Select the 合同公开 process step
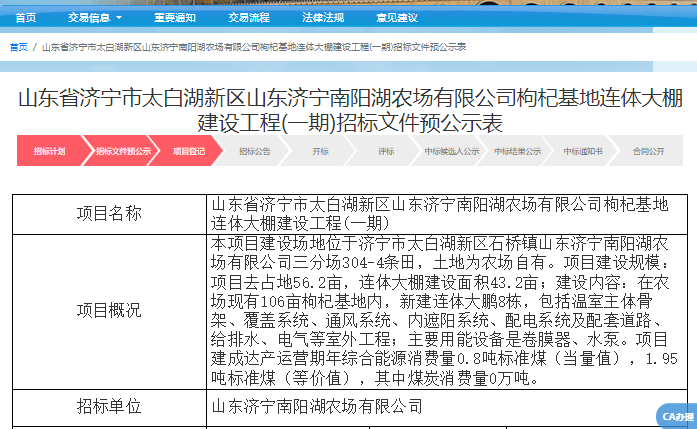697x429 pixels. [x=648, y=151]
